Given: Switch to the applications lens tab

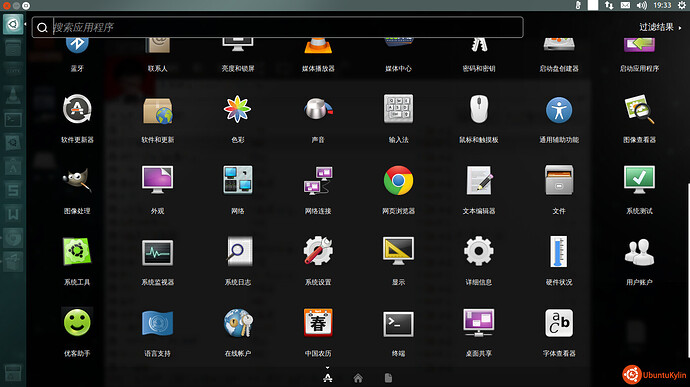Looking at the screenshot, I should point(327,378).
